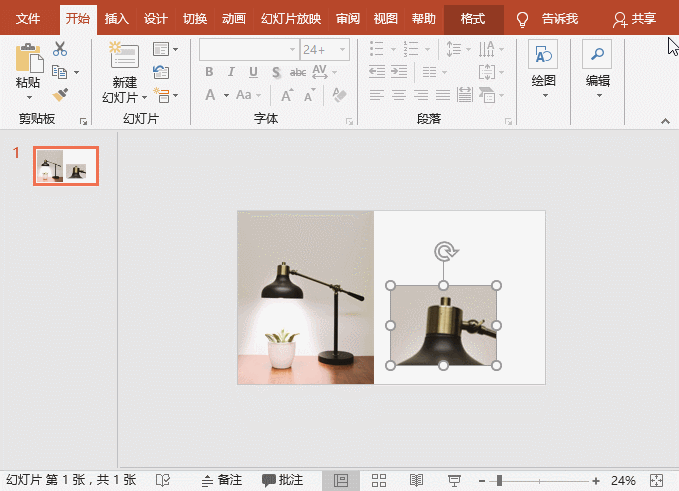Open the Drawing (绘图) tools button
679x491 pixels.
tap(543, 56)
